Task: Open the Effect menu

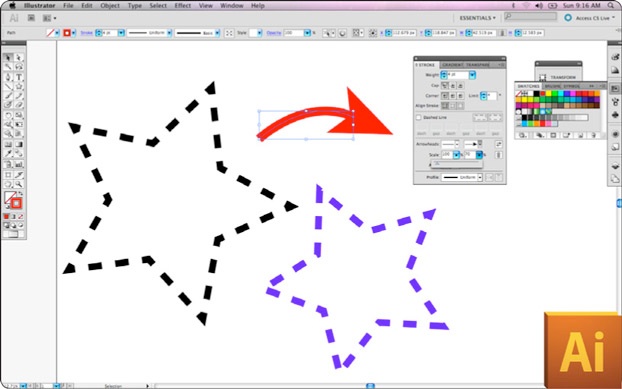Action: 183,6
